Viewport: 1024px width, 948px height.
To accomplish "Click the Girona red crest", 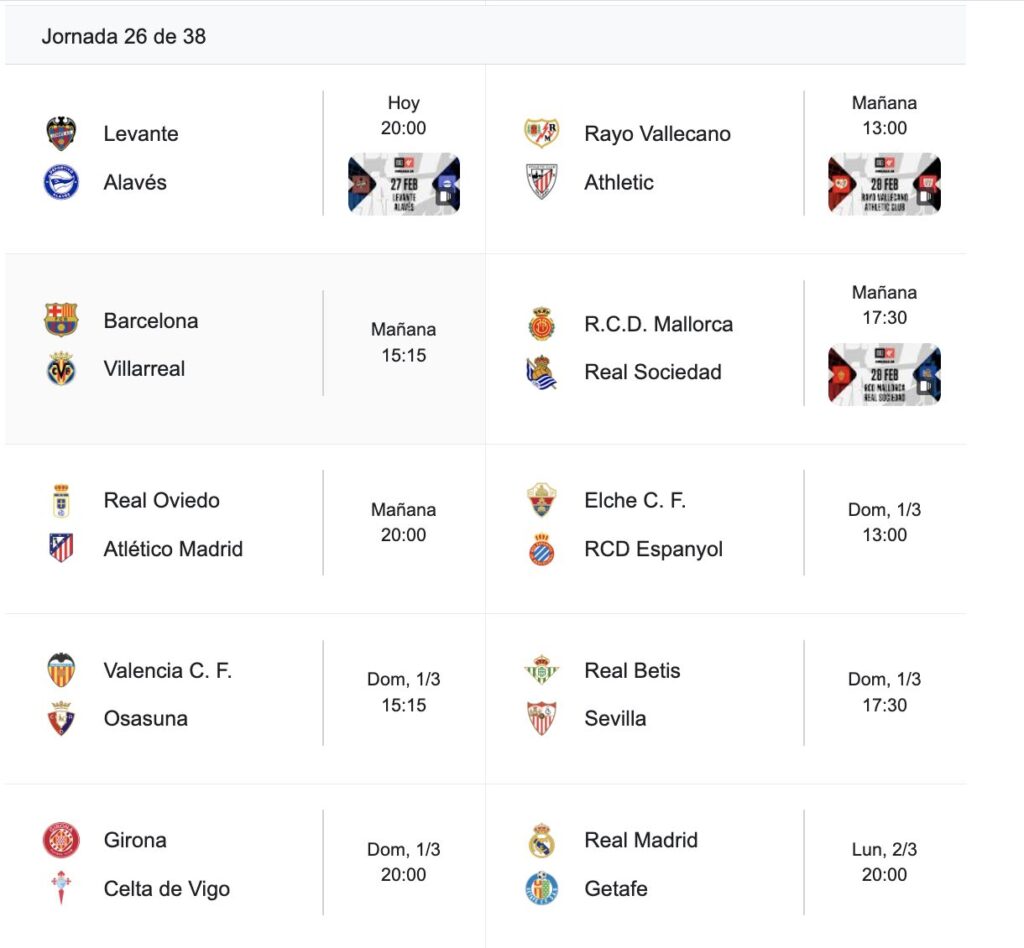I will (x=61, y=840).
